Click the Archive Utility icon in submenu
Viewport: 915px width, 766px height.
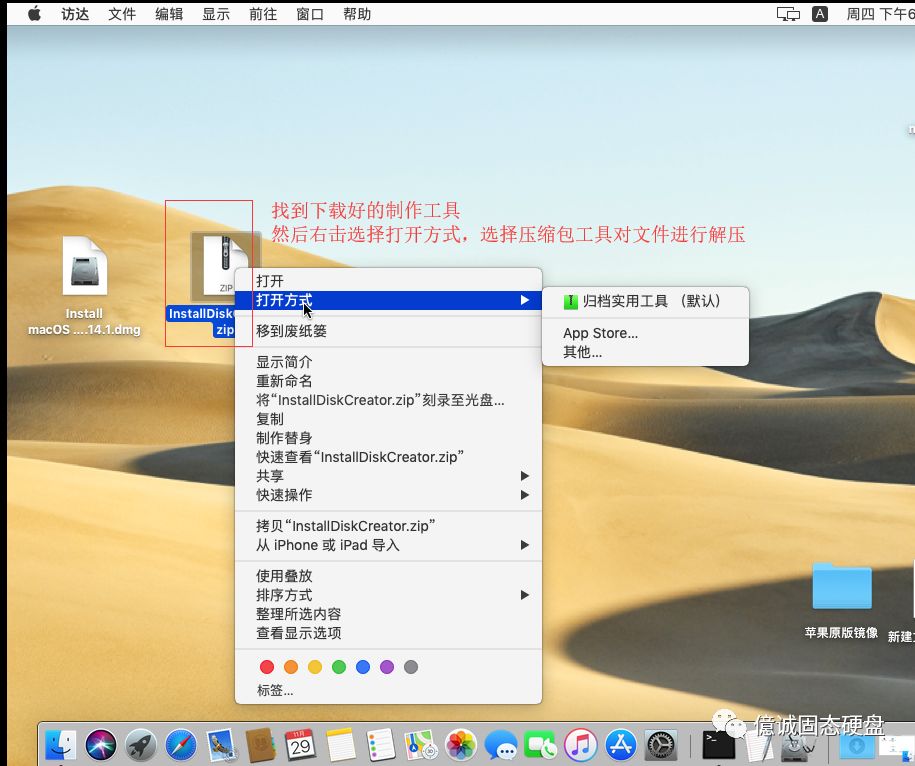[571, 301]
